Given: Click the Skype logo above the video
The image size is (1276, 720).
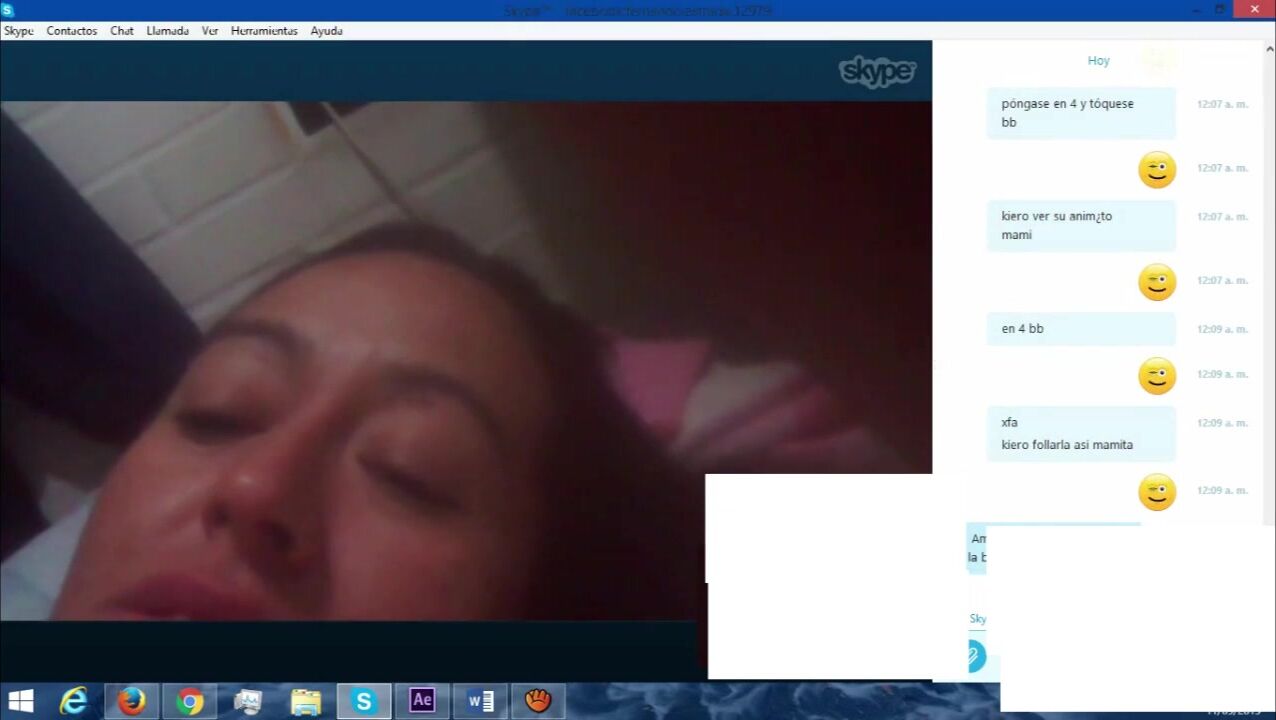Looking at the screenshot, I should tap(877, 71).
